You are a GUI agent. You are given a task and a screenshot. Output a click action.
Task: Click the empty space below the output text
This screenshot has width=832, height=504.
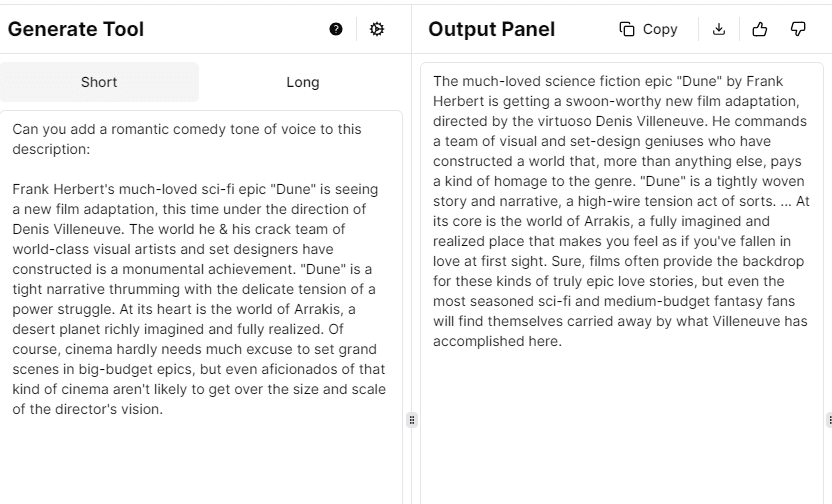[x=620, y=430]
